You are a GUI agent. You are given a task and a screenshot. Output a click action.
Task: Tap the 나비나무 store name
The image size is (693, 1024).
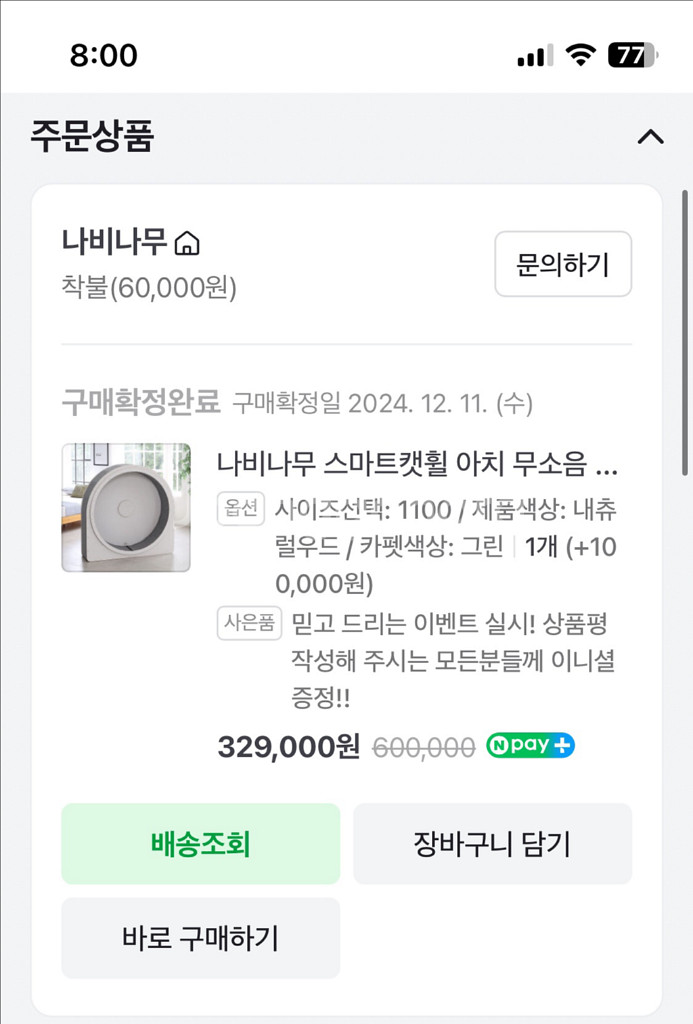[114, 242]
